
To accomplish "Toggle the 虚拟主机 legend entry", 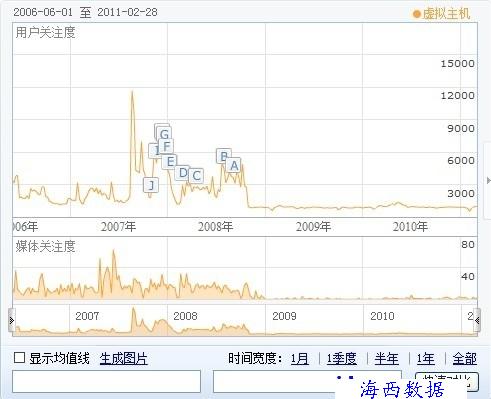I will tap(441, 14).
